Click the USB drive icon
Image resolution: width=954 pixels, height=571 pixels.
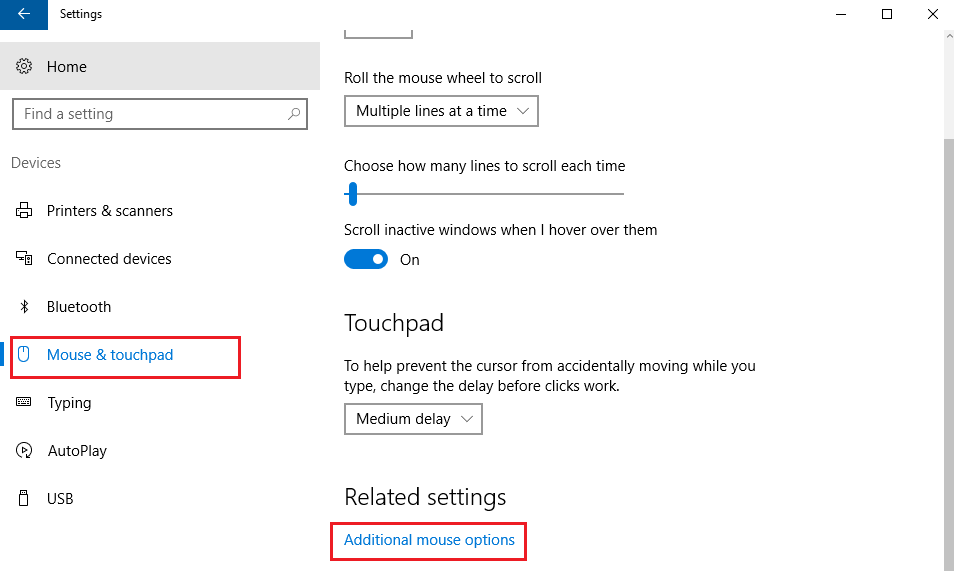25,499
